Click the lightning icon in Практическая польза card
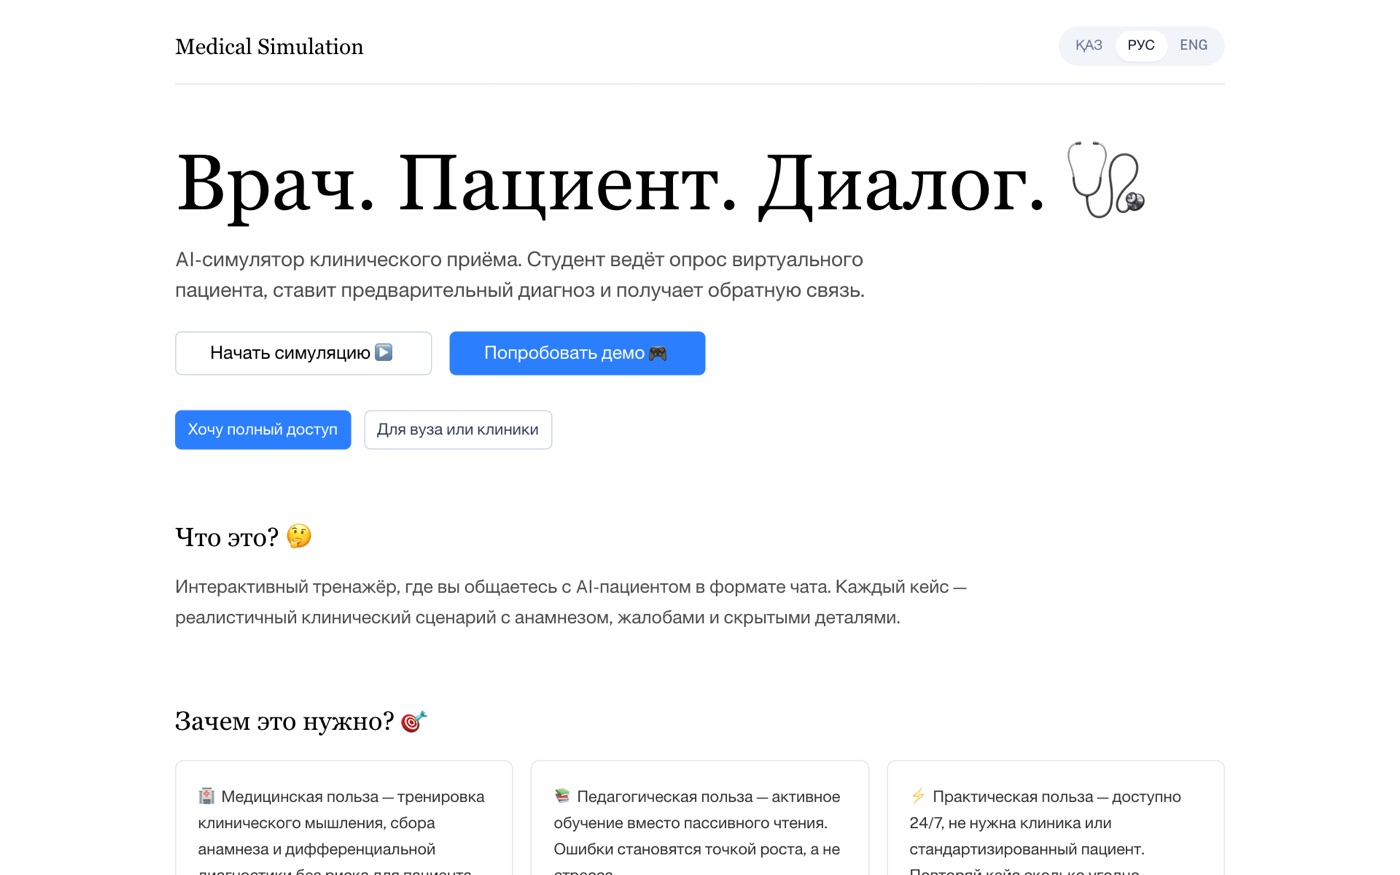Screen dimensions: 1400x875 click(x=918, y=796)
